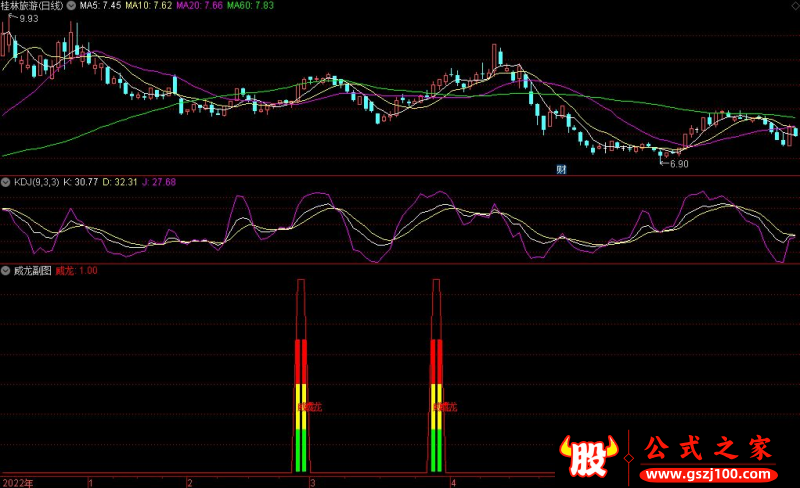This screenshot has width=800, height=488.
Task: Click the 2022年 year marker on timeline
Action: (17, 482)
